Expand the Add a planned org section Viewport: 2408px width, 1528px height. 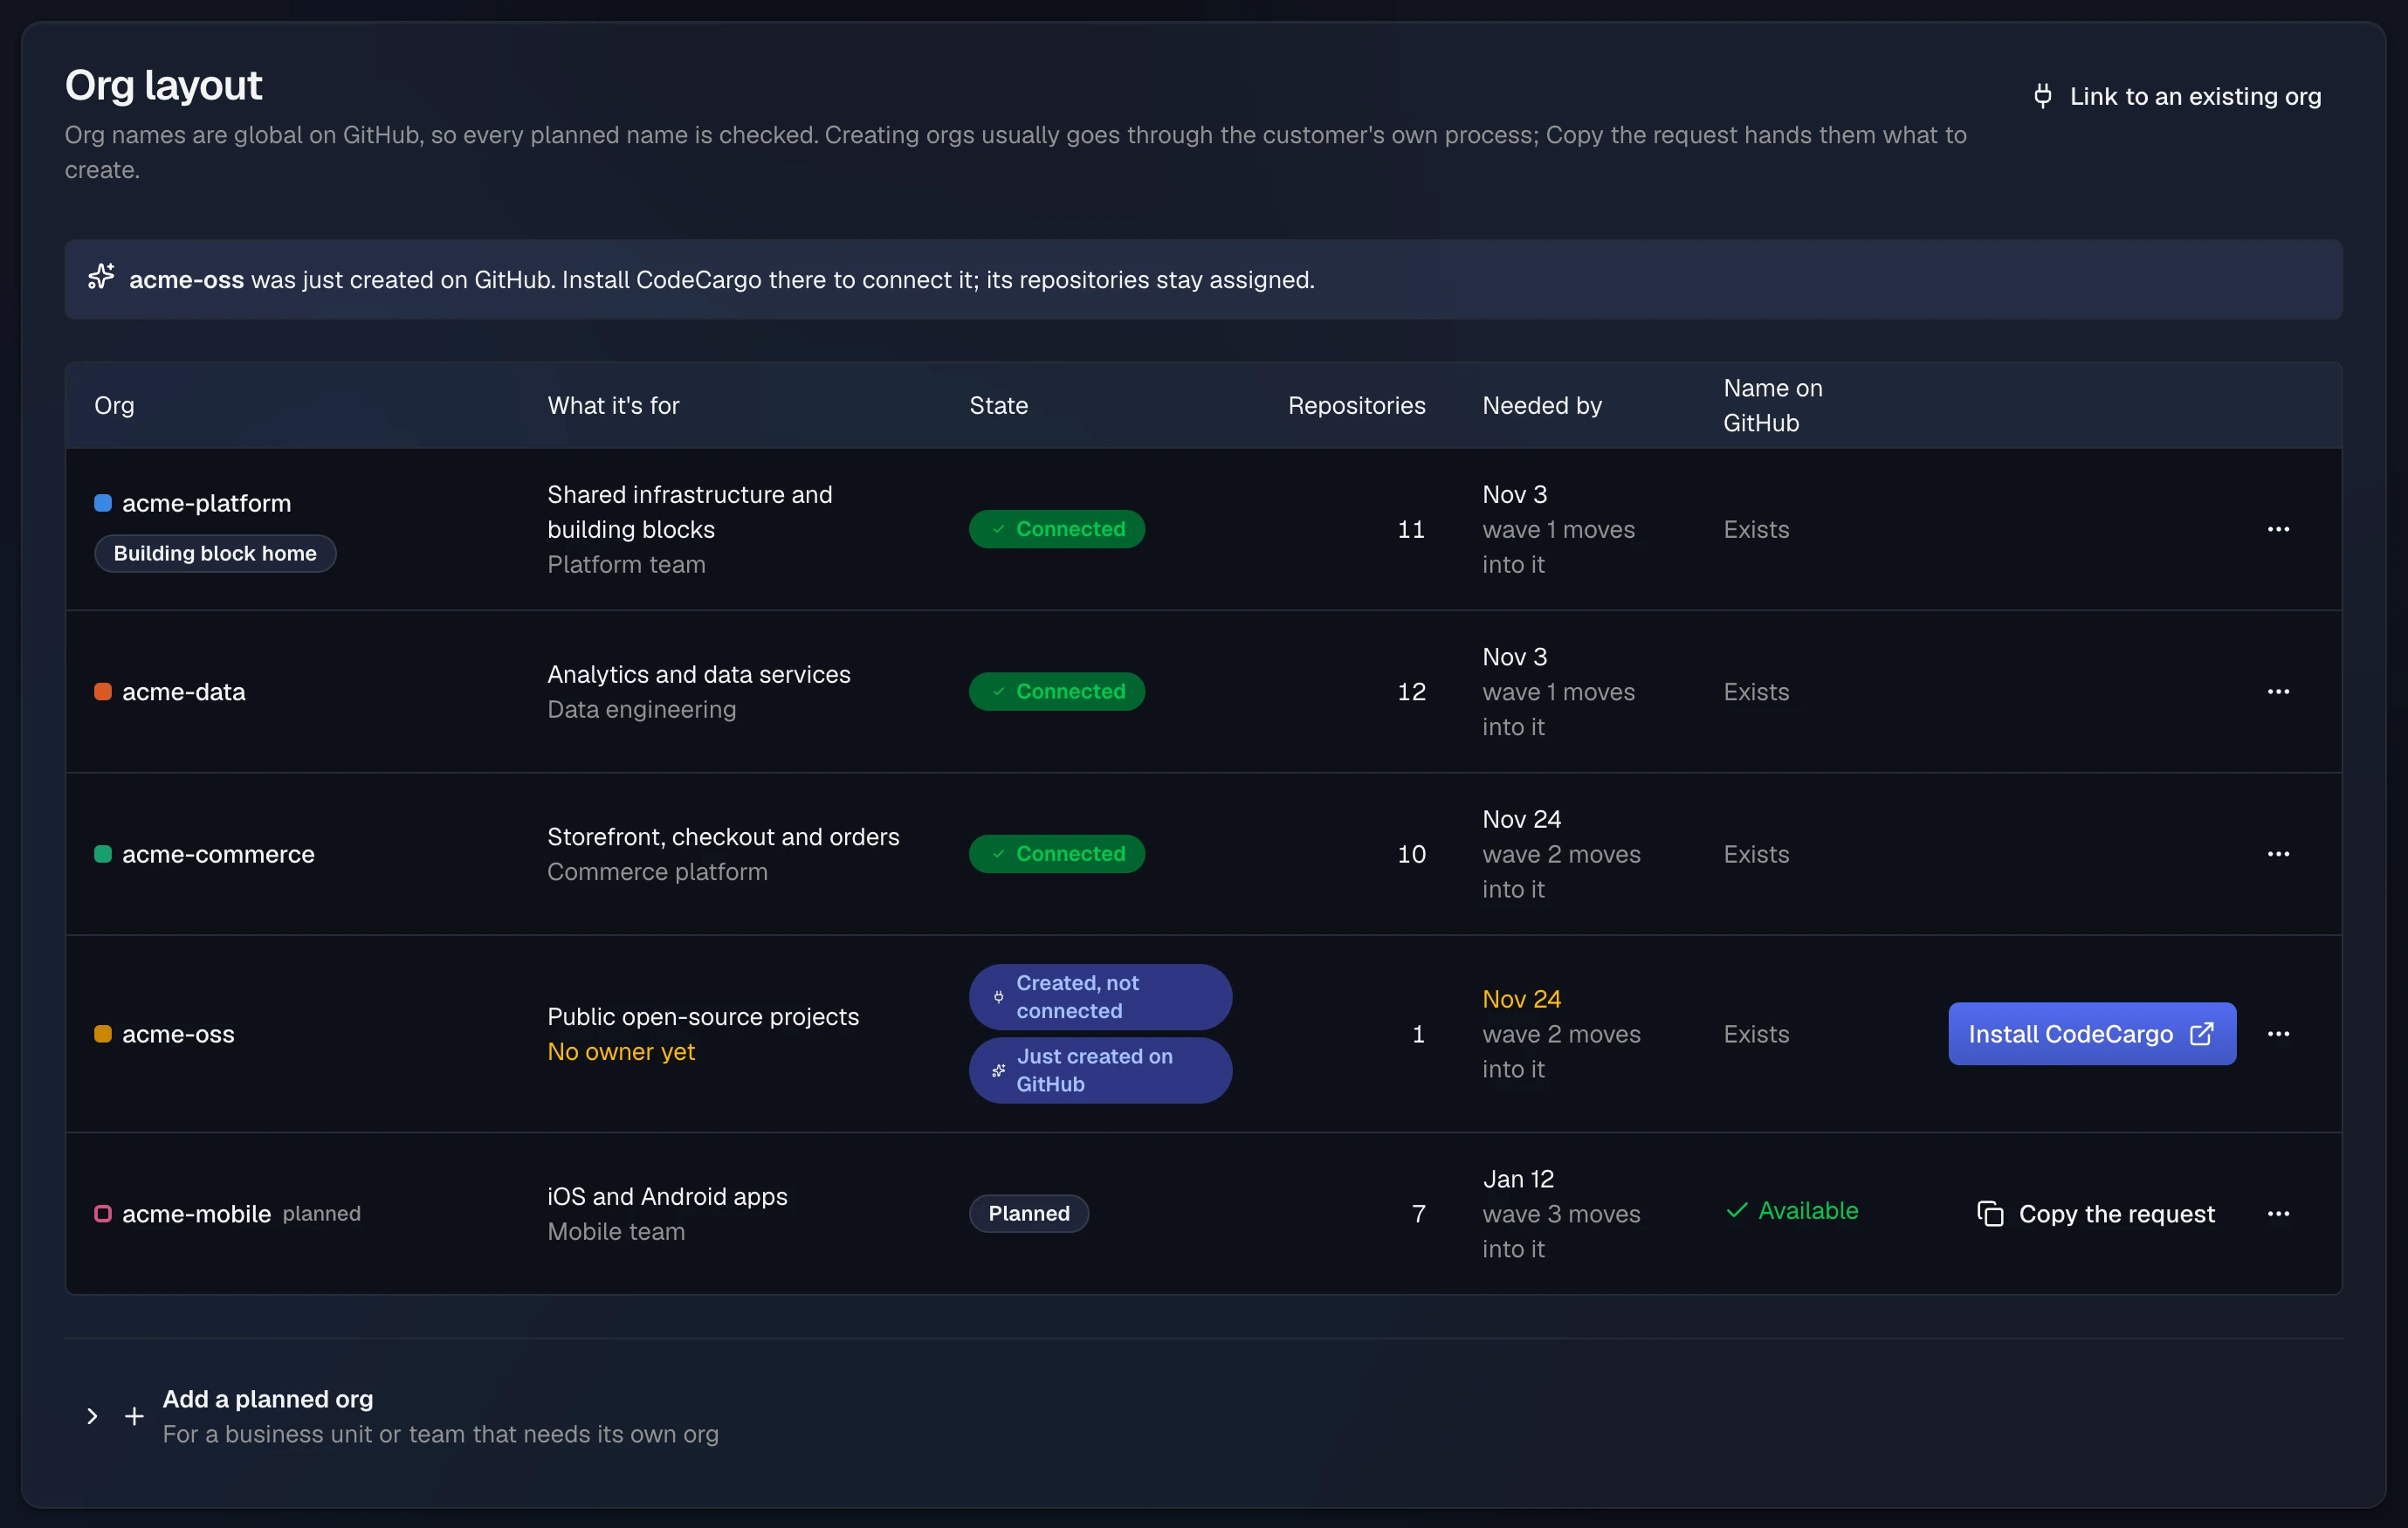(92, 1416)
